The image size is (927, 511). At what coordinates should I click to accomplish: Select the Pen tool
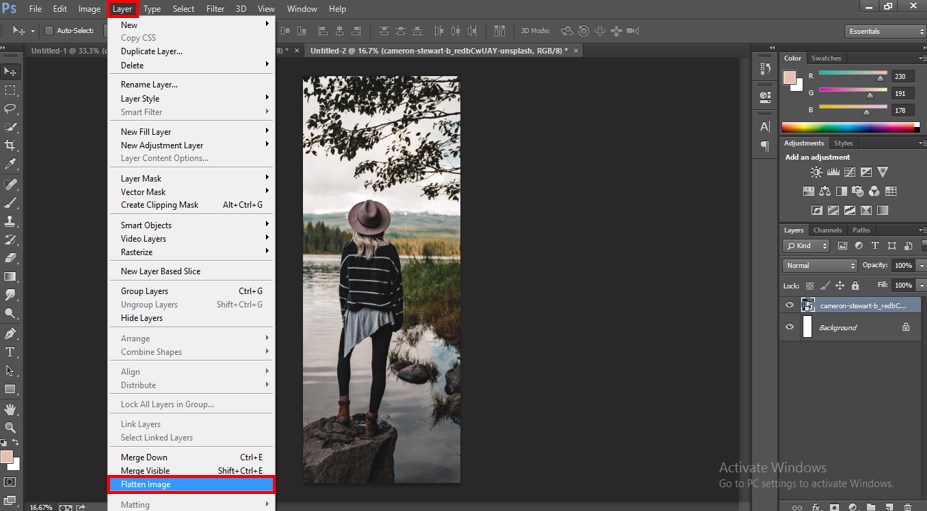tap(10, 334)
